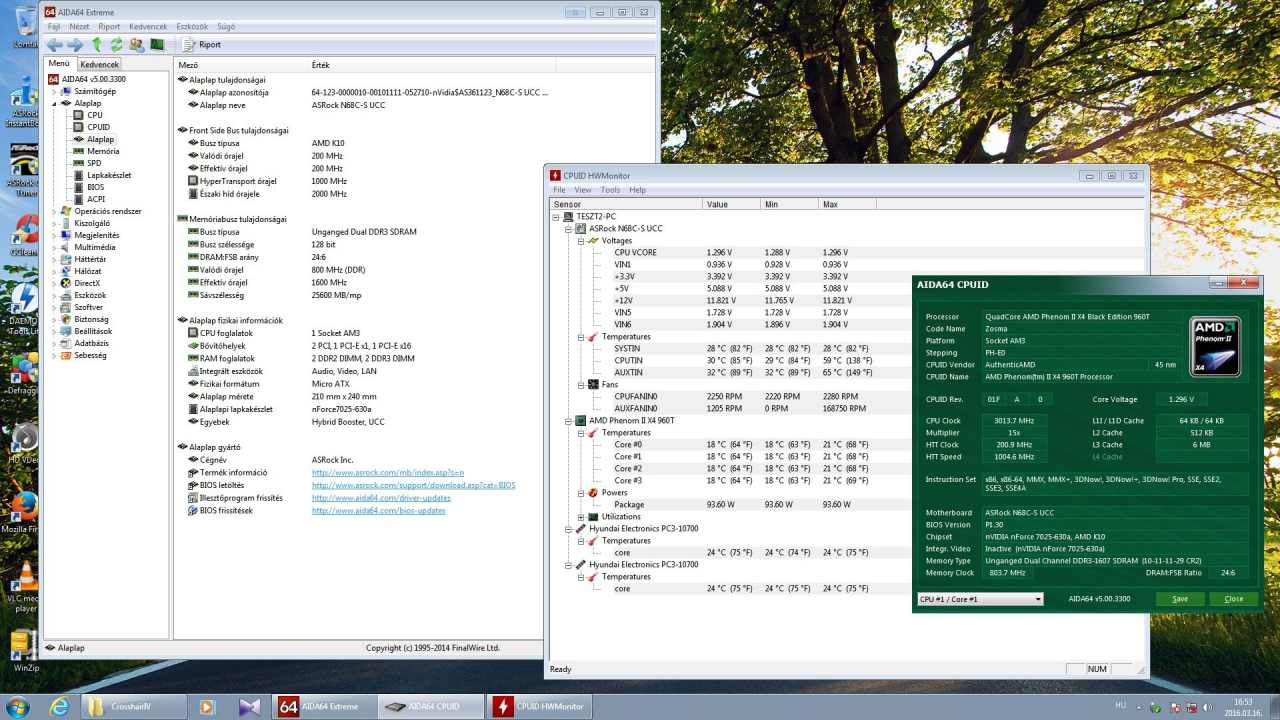Open View menu in HWMonitor
Screen dimensions: 1280x720
pyautogui.click(x=582, y=190)
